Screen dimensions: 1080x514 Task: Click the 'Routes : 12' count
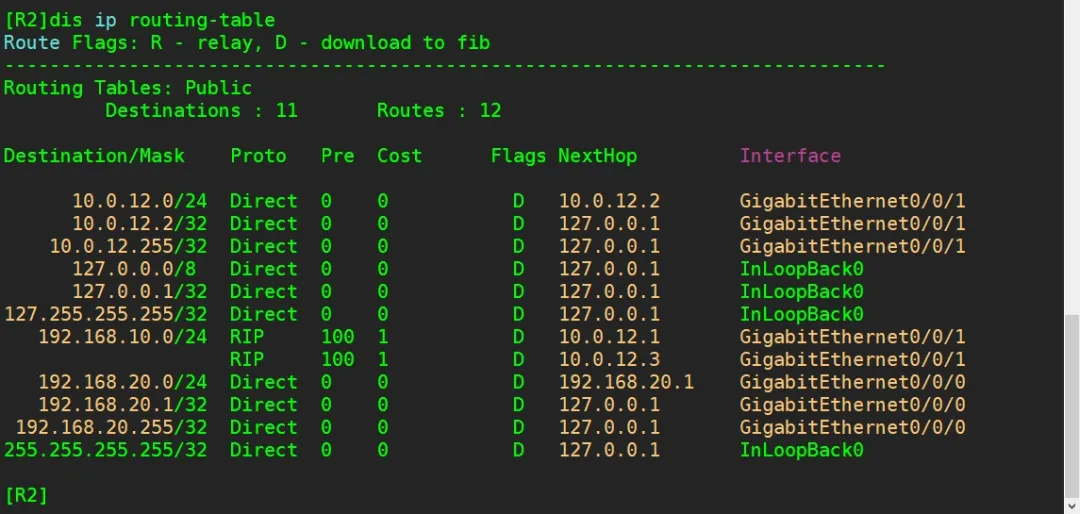pyautogui.click(x=439, y=111)
